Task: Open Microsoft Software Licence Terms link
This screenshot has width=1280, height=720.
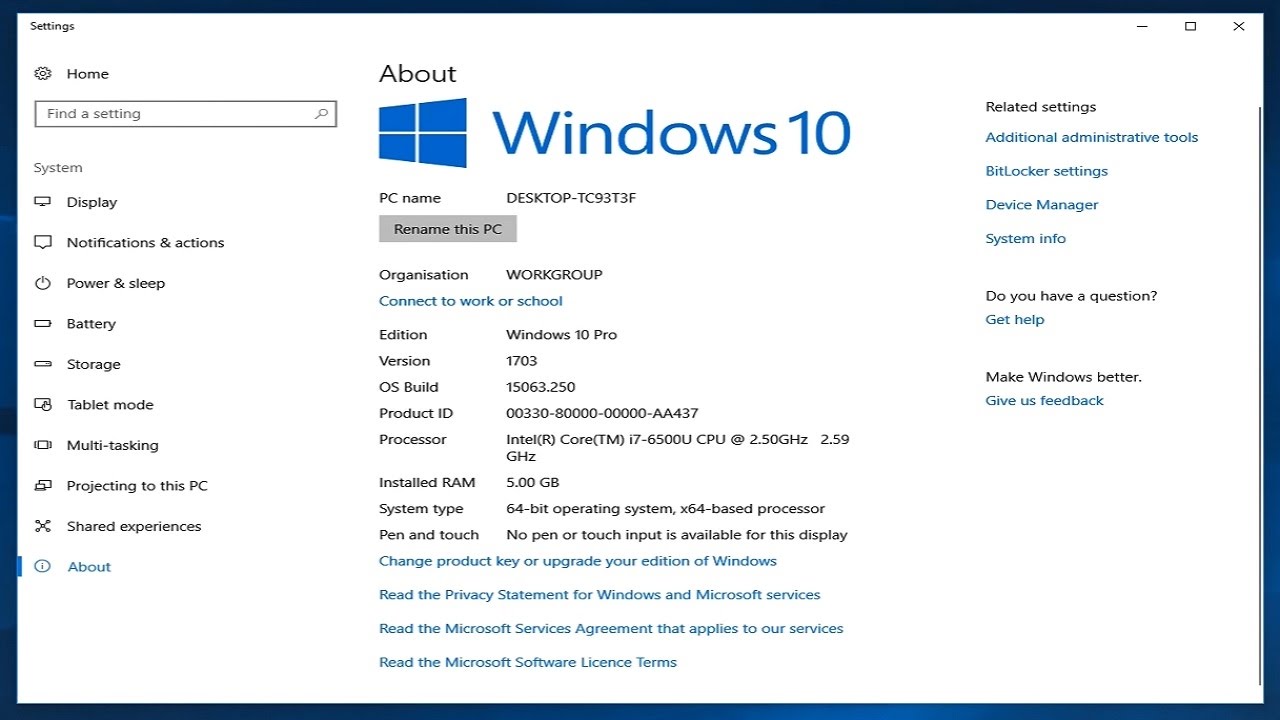Action: 528,662
